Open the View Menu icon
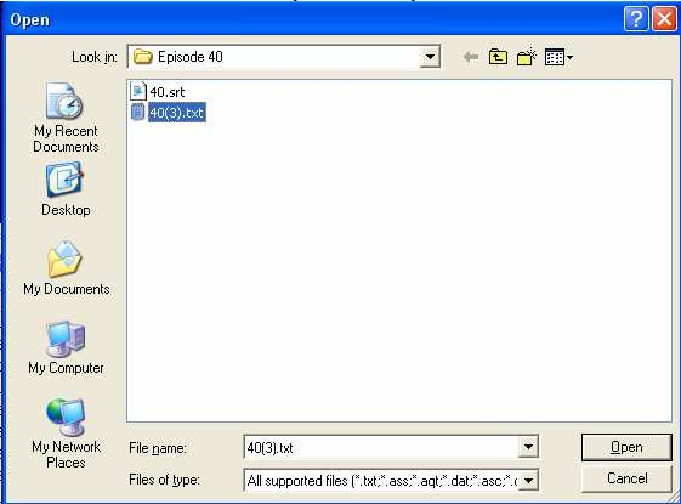 [x=559, y=57]
